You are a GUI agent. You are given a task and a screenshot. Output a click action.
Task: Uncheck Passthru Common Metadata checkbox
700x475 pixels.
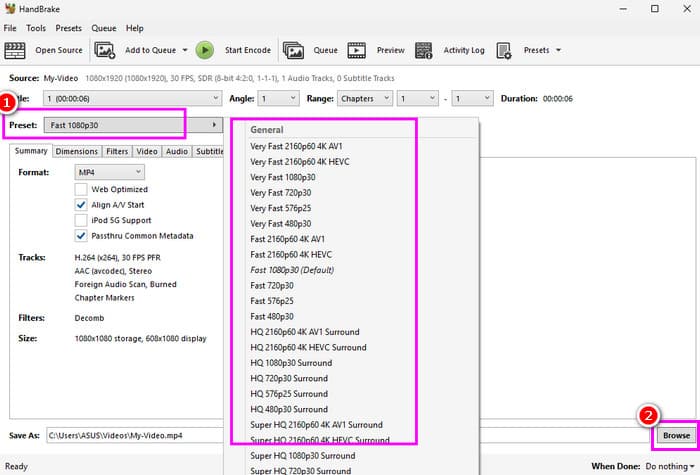coord(81,236)
